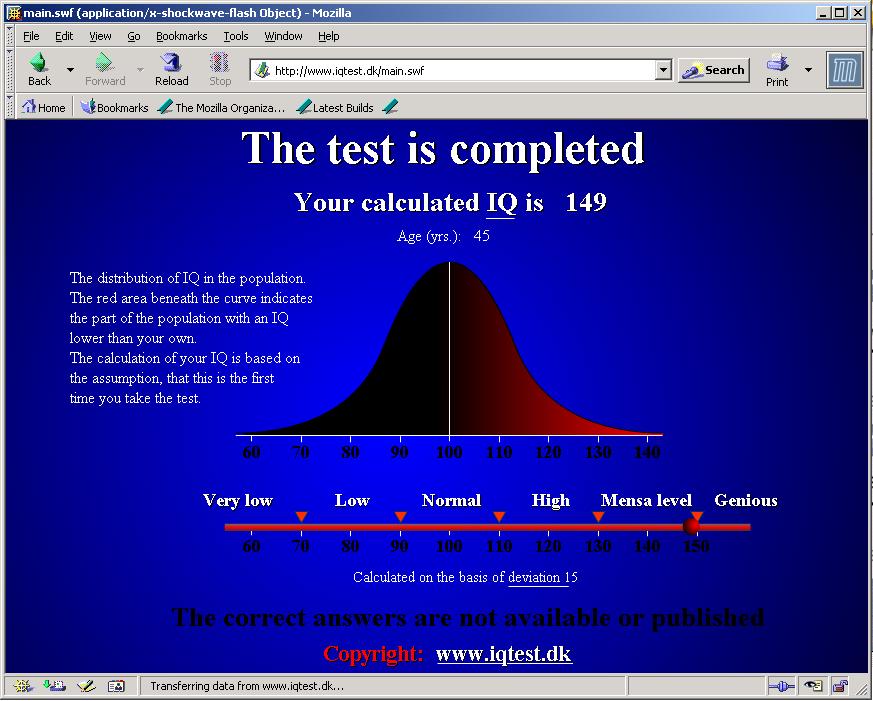
Task: Click the status text 'Transferring data from www.iqtest.dk...'
Action: (x=247, y=686)
